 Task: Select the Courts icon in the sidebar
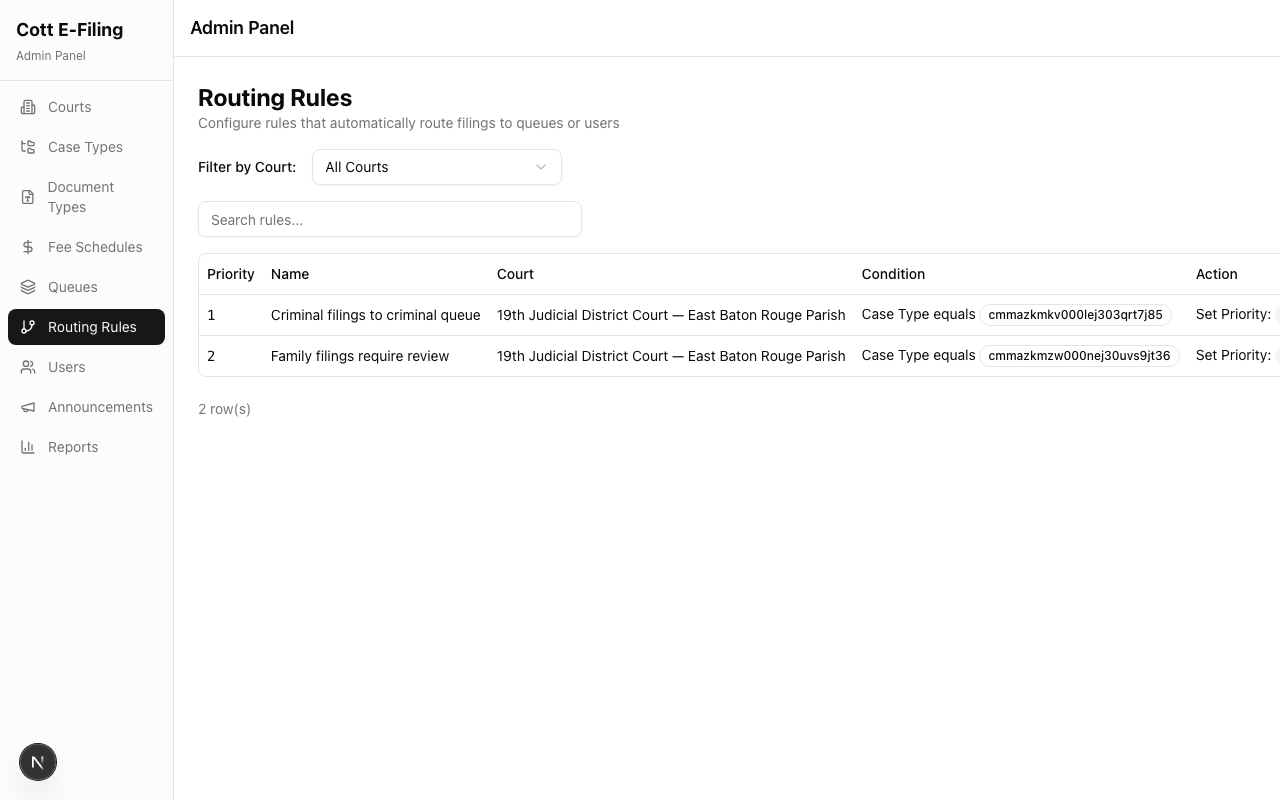coord(28,107)
